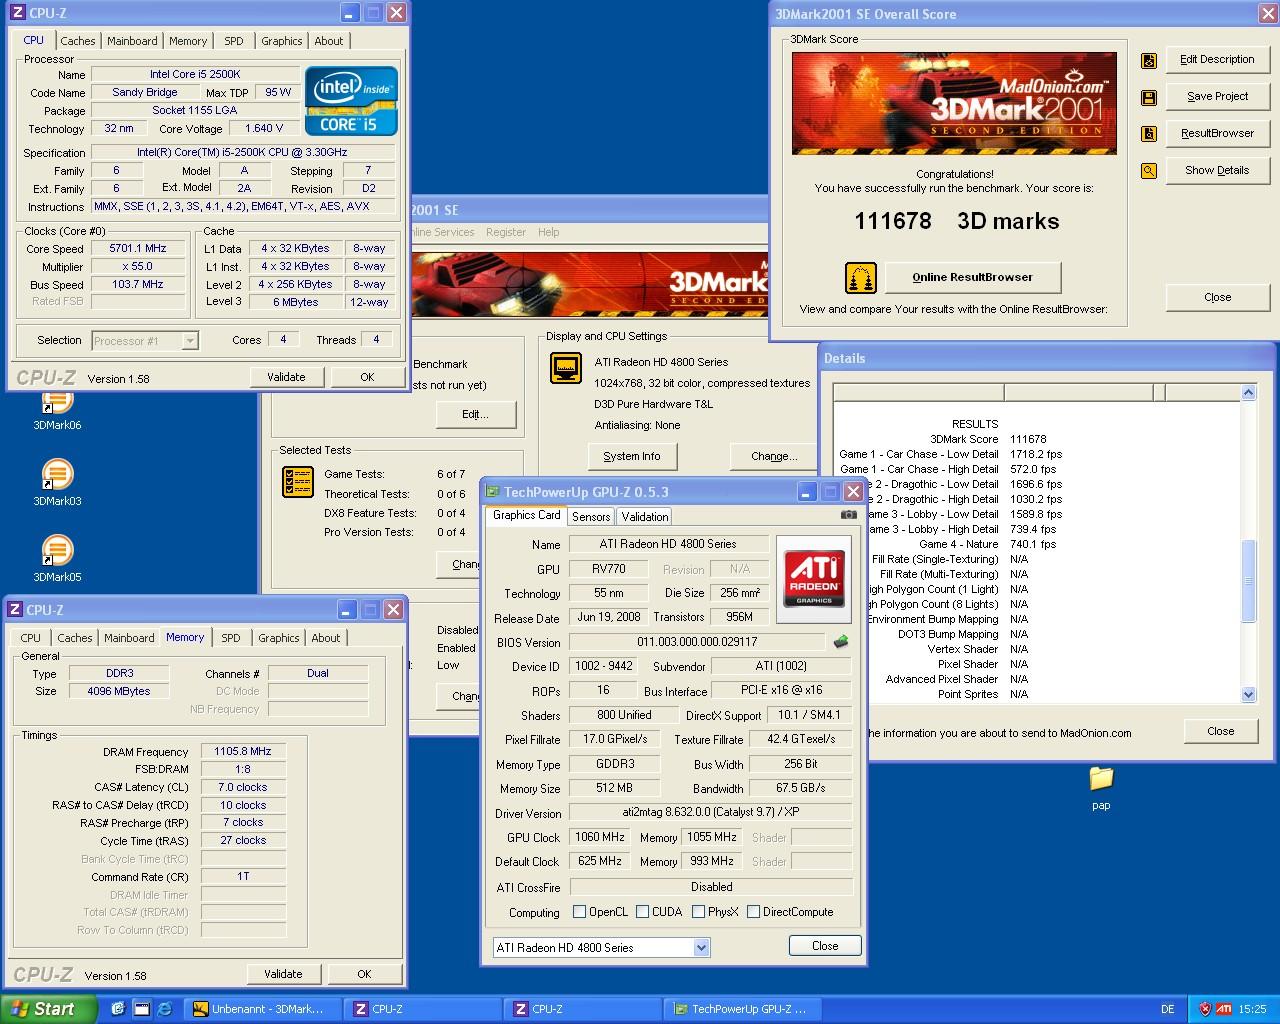Launch Internet Explorer from quick launch
The image size is (1280, 1024).
click(165, 1009)
